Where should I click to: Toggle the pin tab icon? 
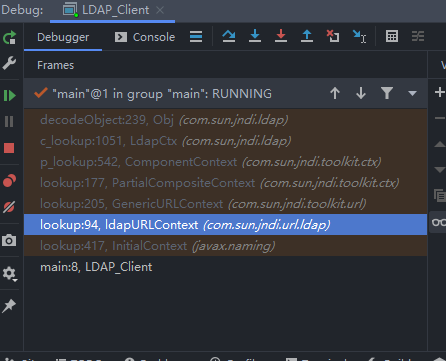(9, 306)
